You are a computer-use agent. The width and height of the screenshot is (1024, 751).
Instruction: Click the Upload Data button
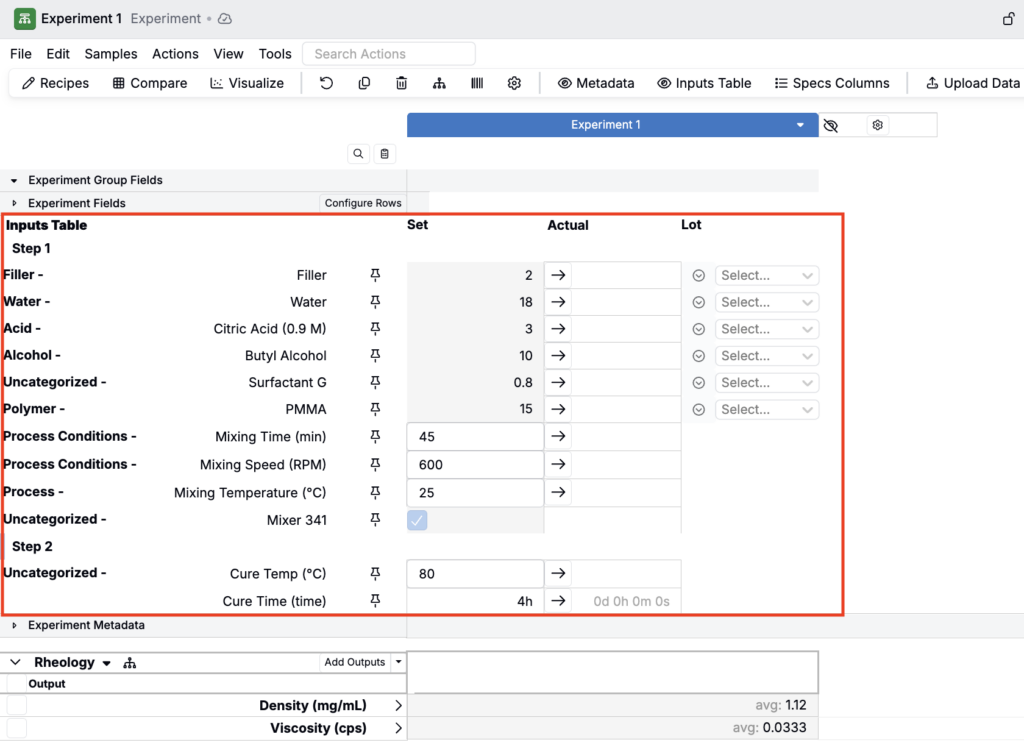pos(972,83)
